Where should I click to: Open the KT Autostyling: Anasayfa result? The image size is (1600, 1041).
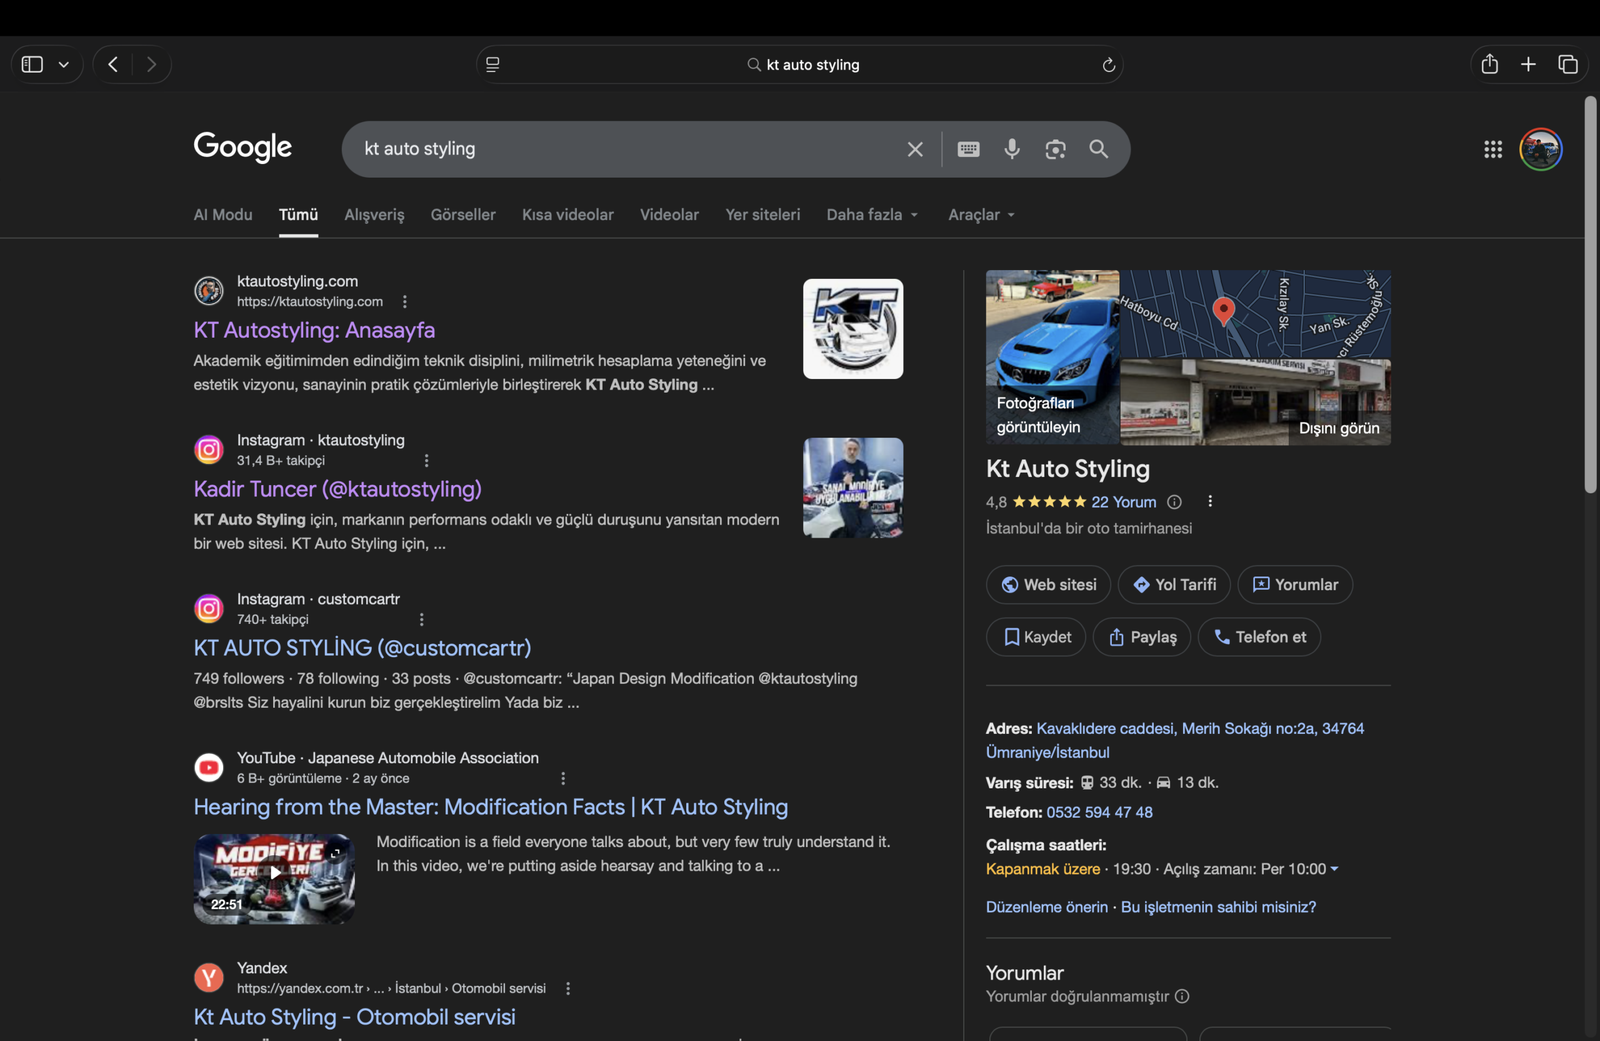[314, 330]
